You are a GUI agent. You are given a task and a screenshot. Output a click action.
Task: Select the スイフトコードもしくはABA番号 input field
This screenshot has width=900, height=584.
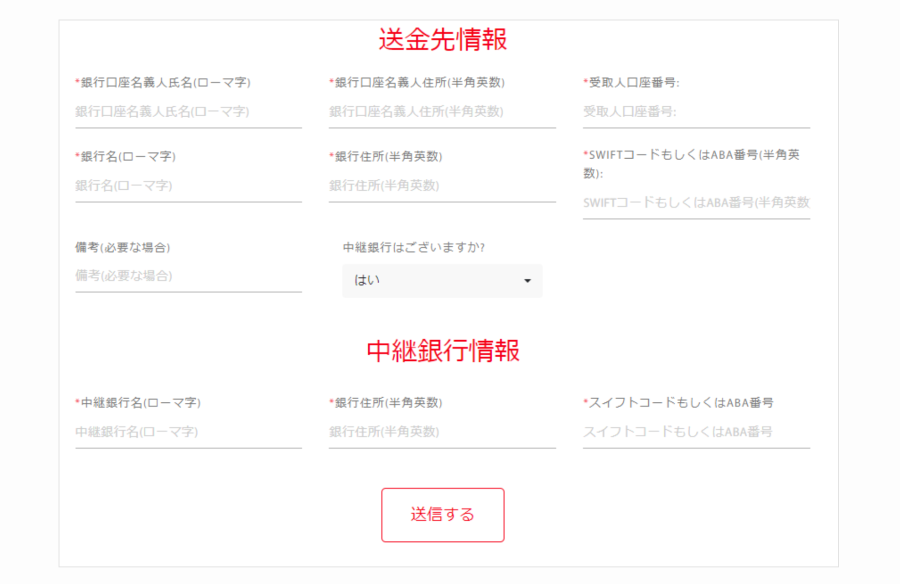(x=696, y=432)
